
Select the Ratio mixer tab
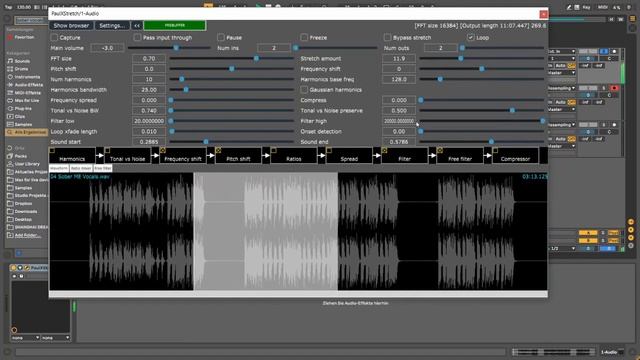81,168
